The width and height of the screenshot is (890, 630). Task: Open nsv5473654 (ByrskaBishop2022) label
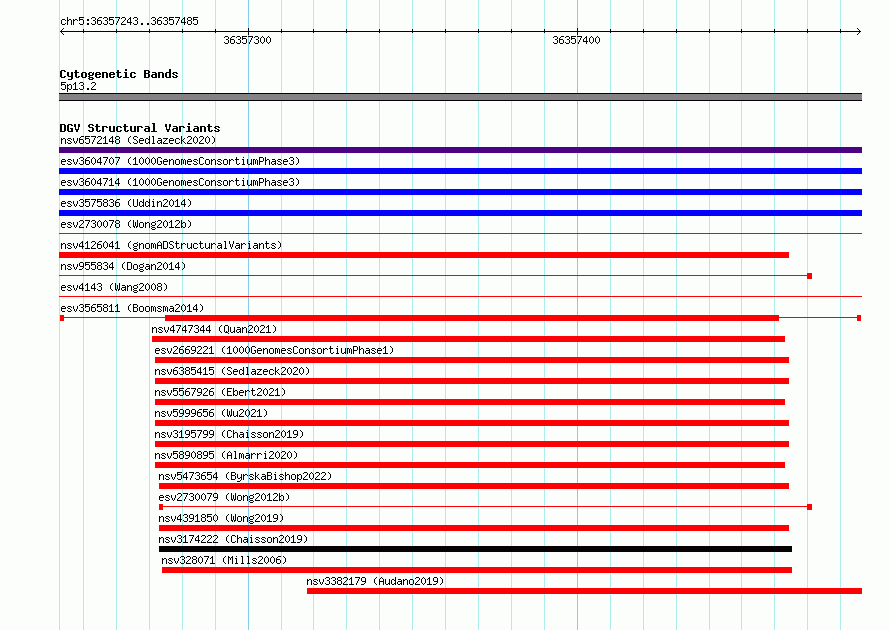pyautogui.click(x=245, y=476)
